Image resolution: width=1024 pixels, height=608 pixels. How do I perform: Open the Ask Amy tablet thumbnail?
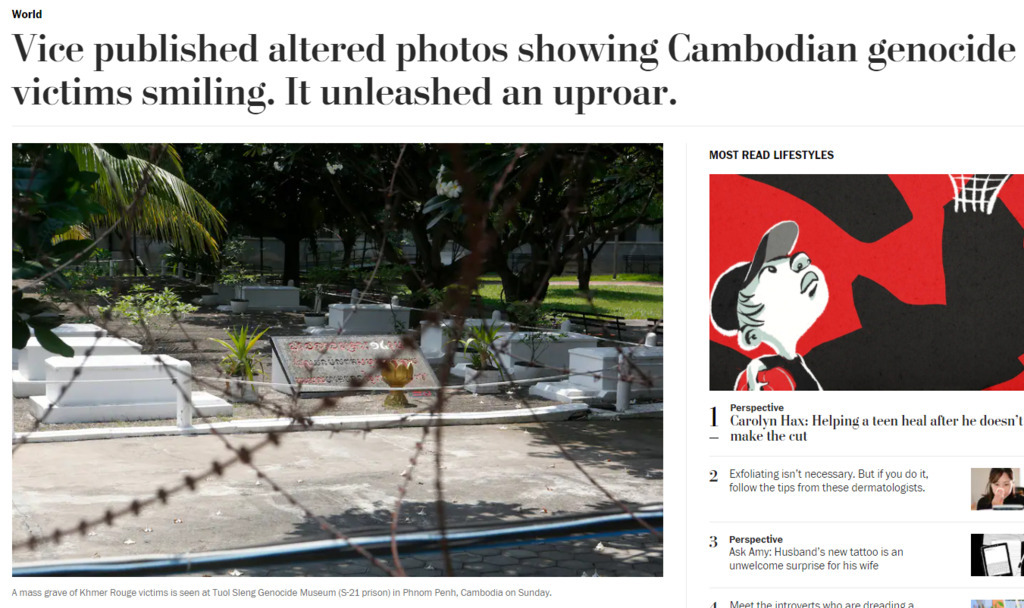pos(997,555)
